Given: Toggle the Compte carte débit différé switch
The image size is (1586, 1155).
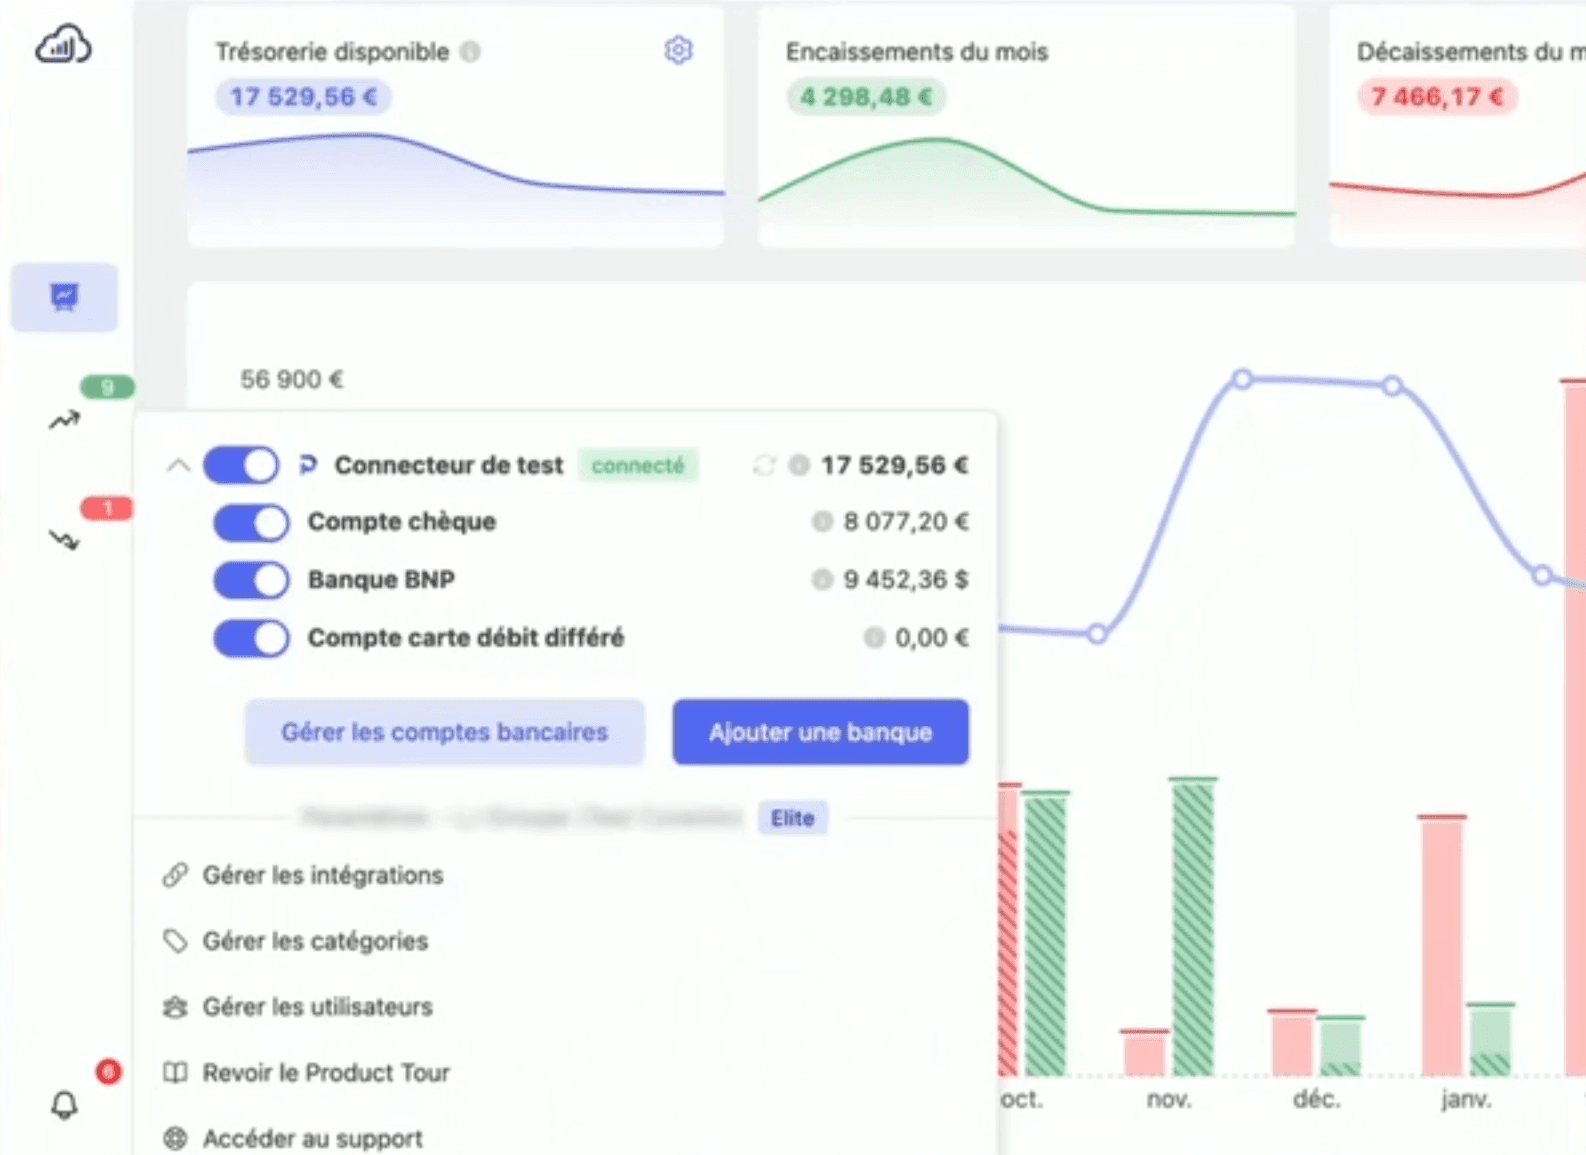Looking at the screenshot, I should (x=252, y=638).
